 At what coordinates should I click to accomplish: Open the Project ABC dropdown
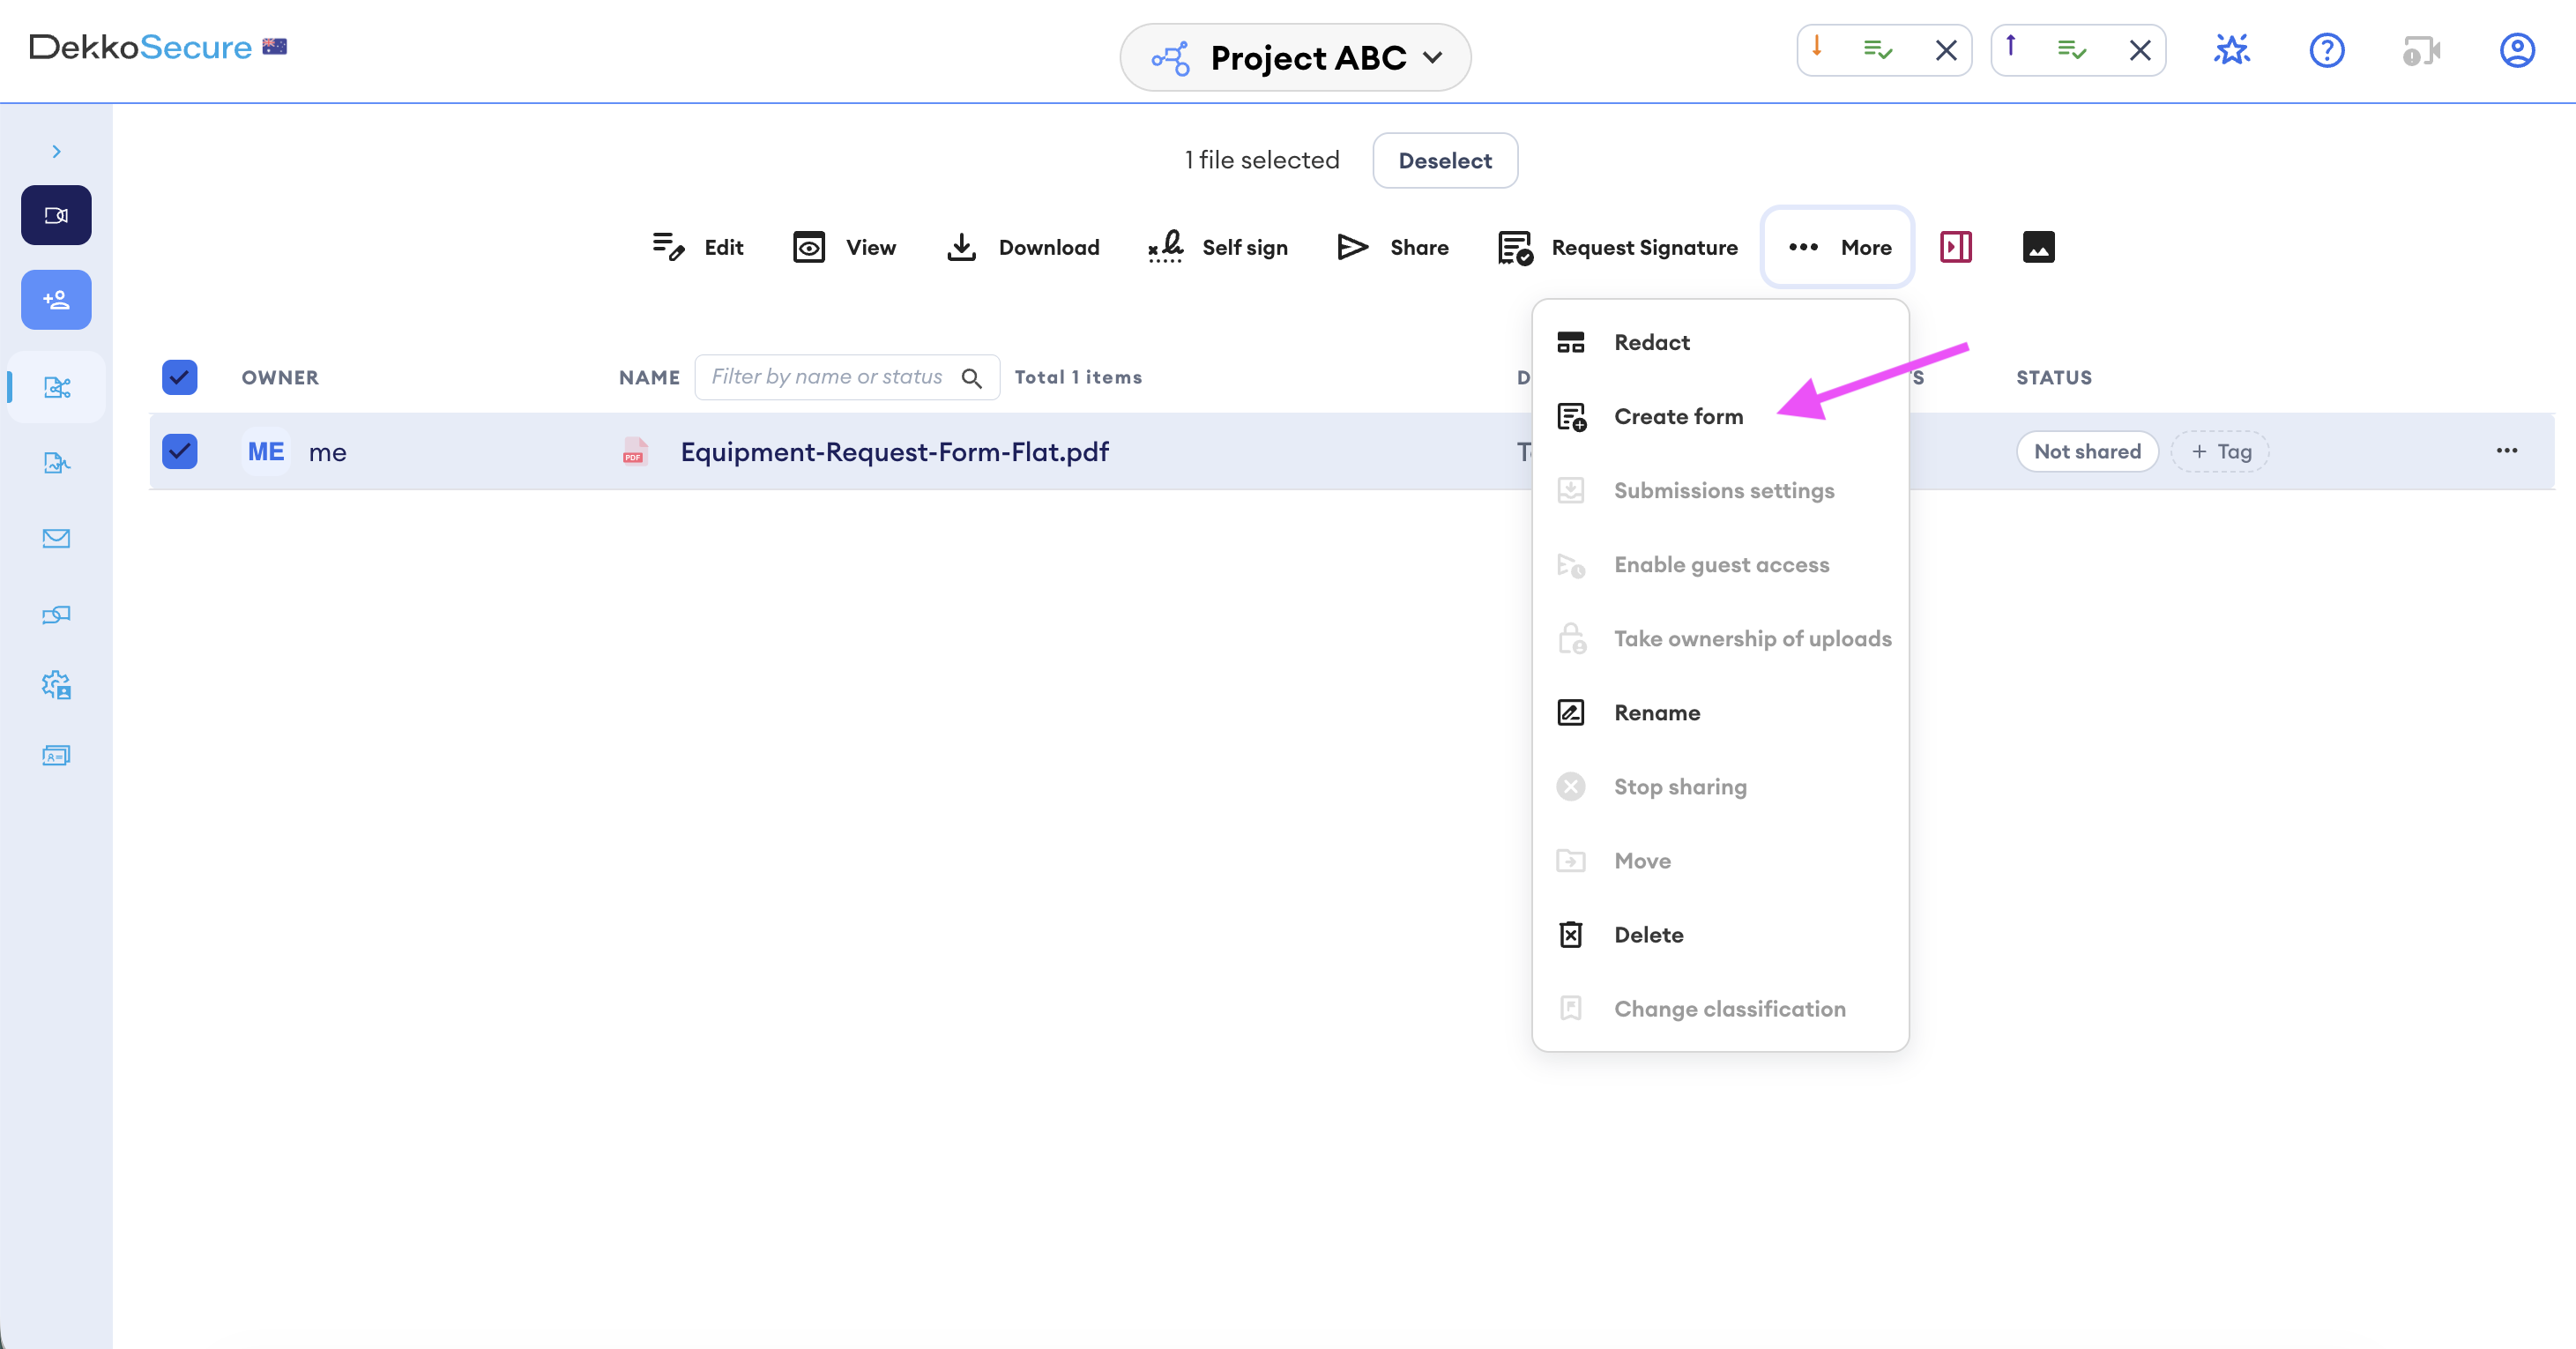[1295, 58]
